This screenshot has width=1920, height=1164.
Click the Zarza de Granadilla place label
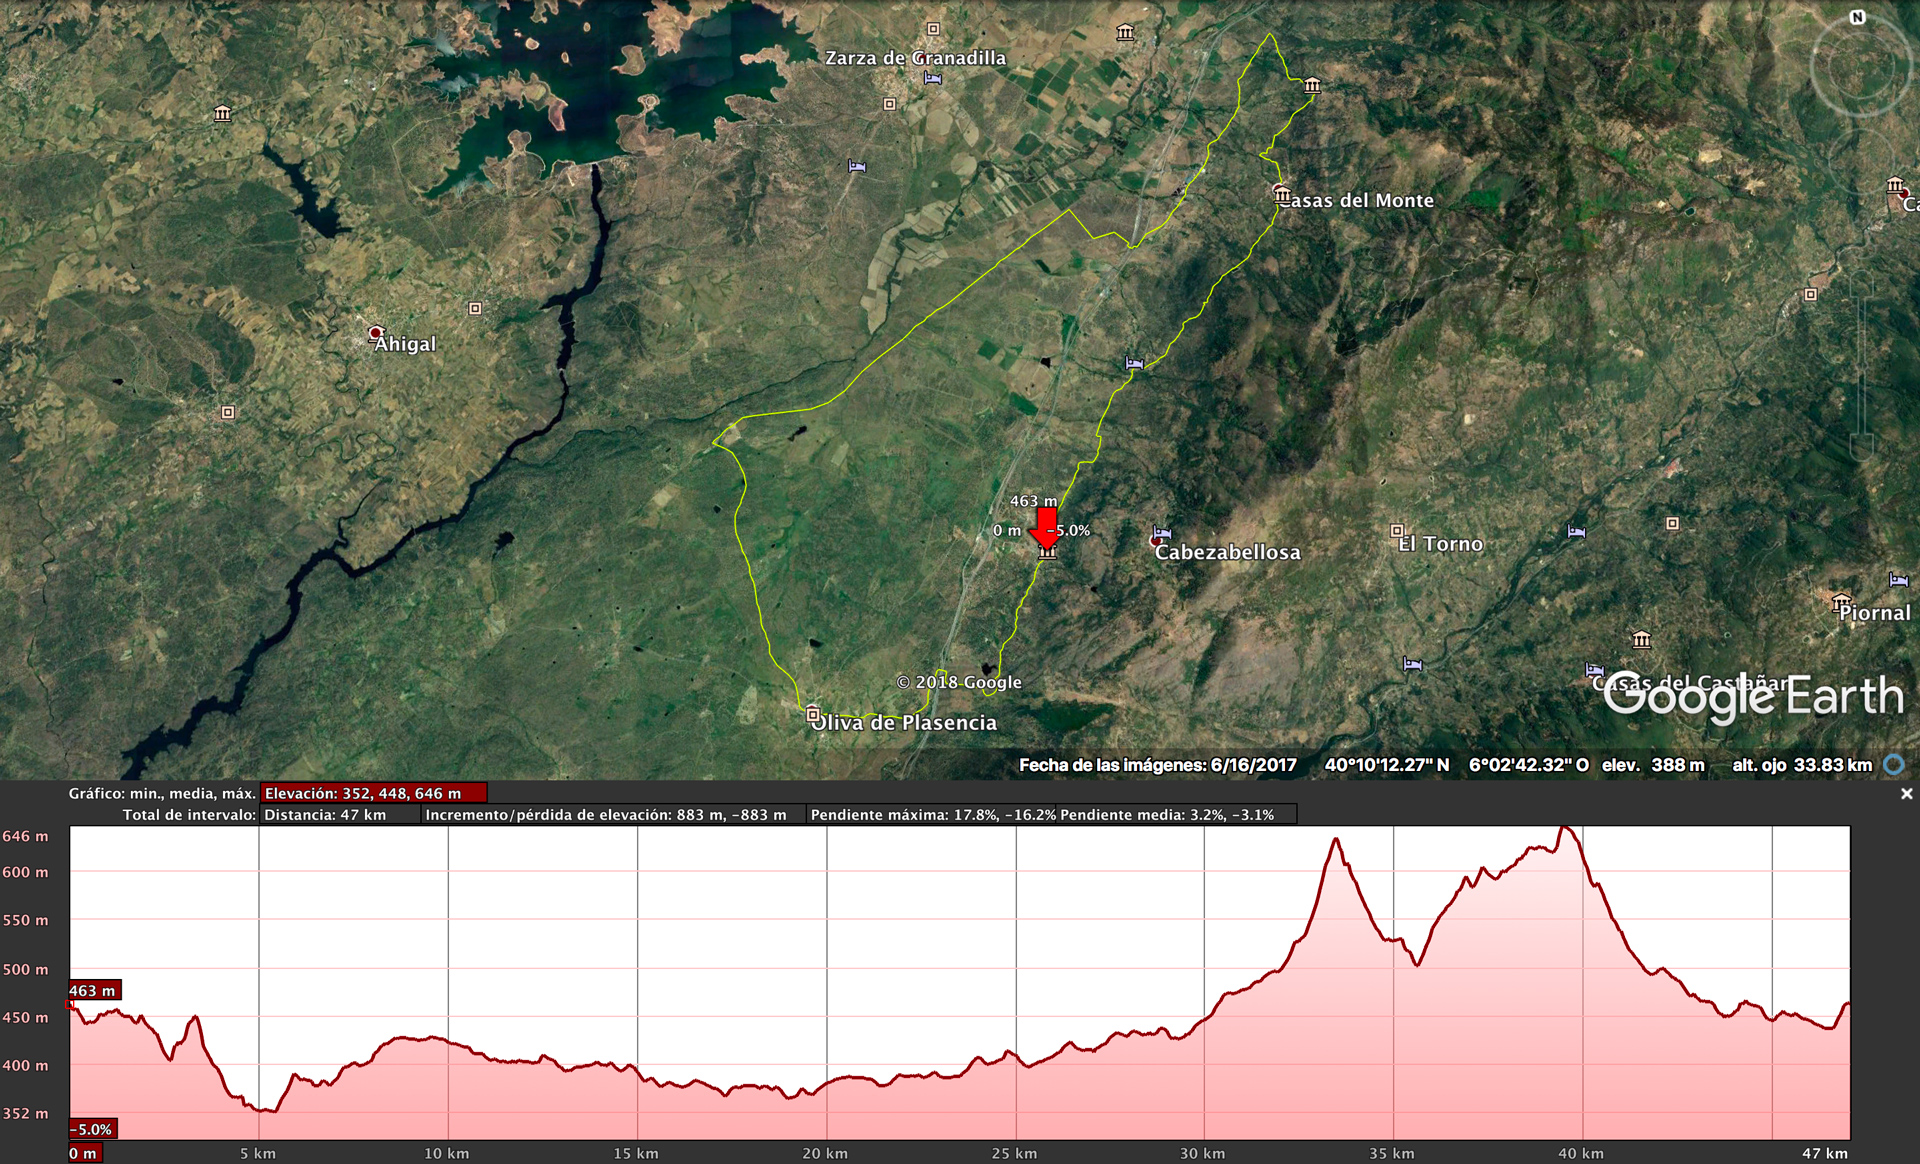(915, 58)
